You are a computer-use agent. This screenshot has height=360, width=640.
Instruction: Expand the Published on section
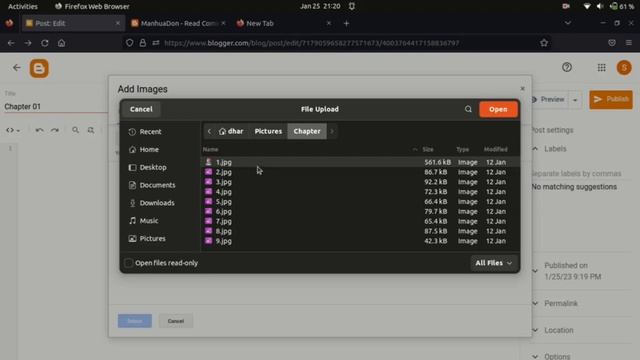click(x=535, y=271)
